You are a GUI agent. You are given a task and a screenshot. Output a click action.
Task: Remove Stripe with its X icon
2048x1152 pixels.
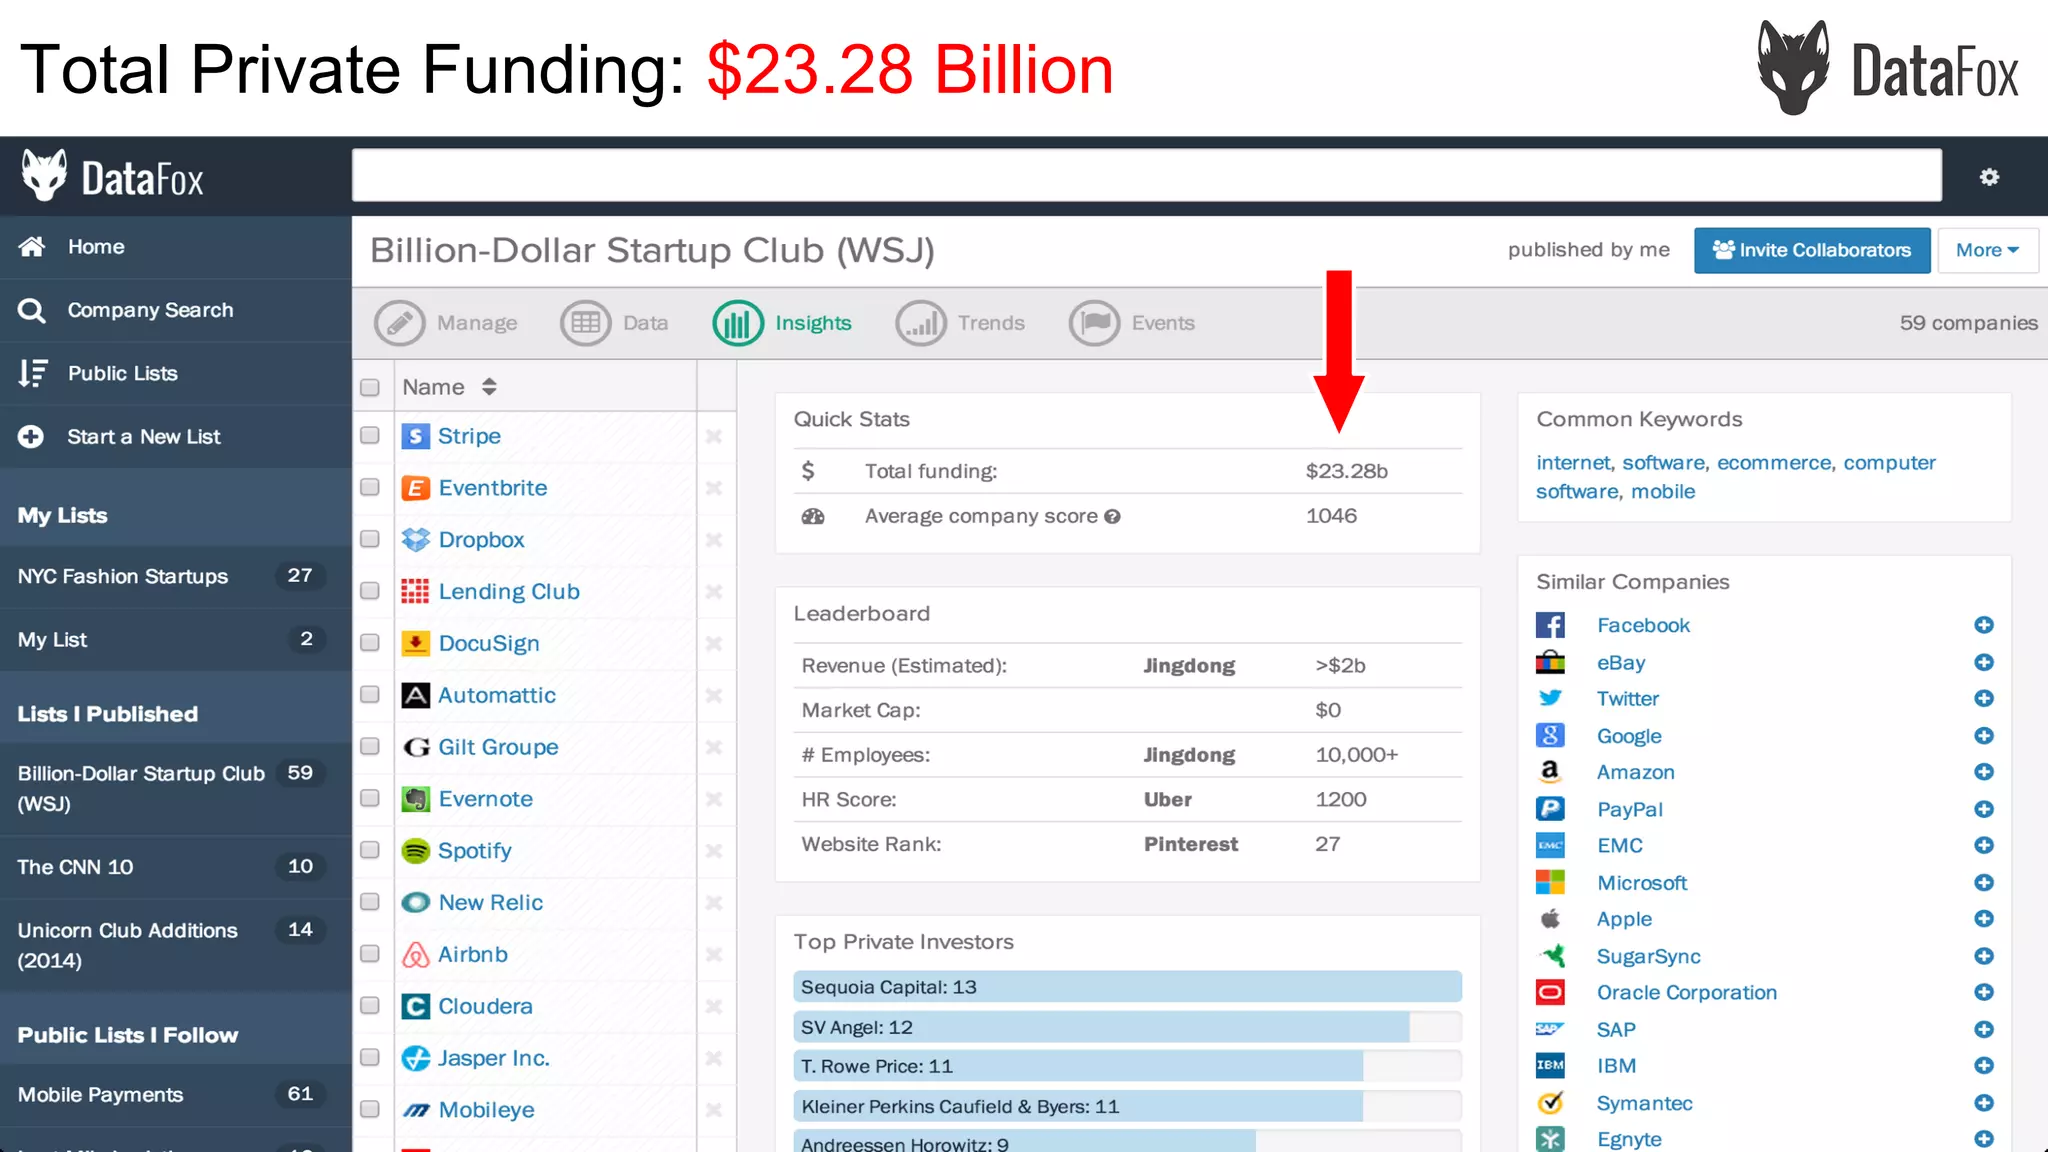[x=714, y=436]
